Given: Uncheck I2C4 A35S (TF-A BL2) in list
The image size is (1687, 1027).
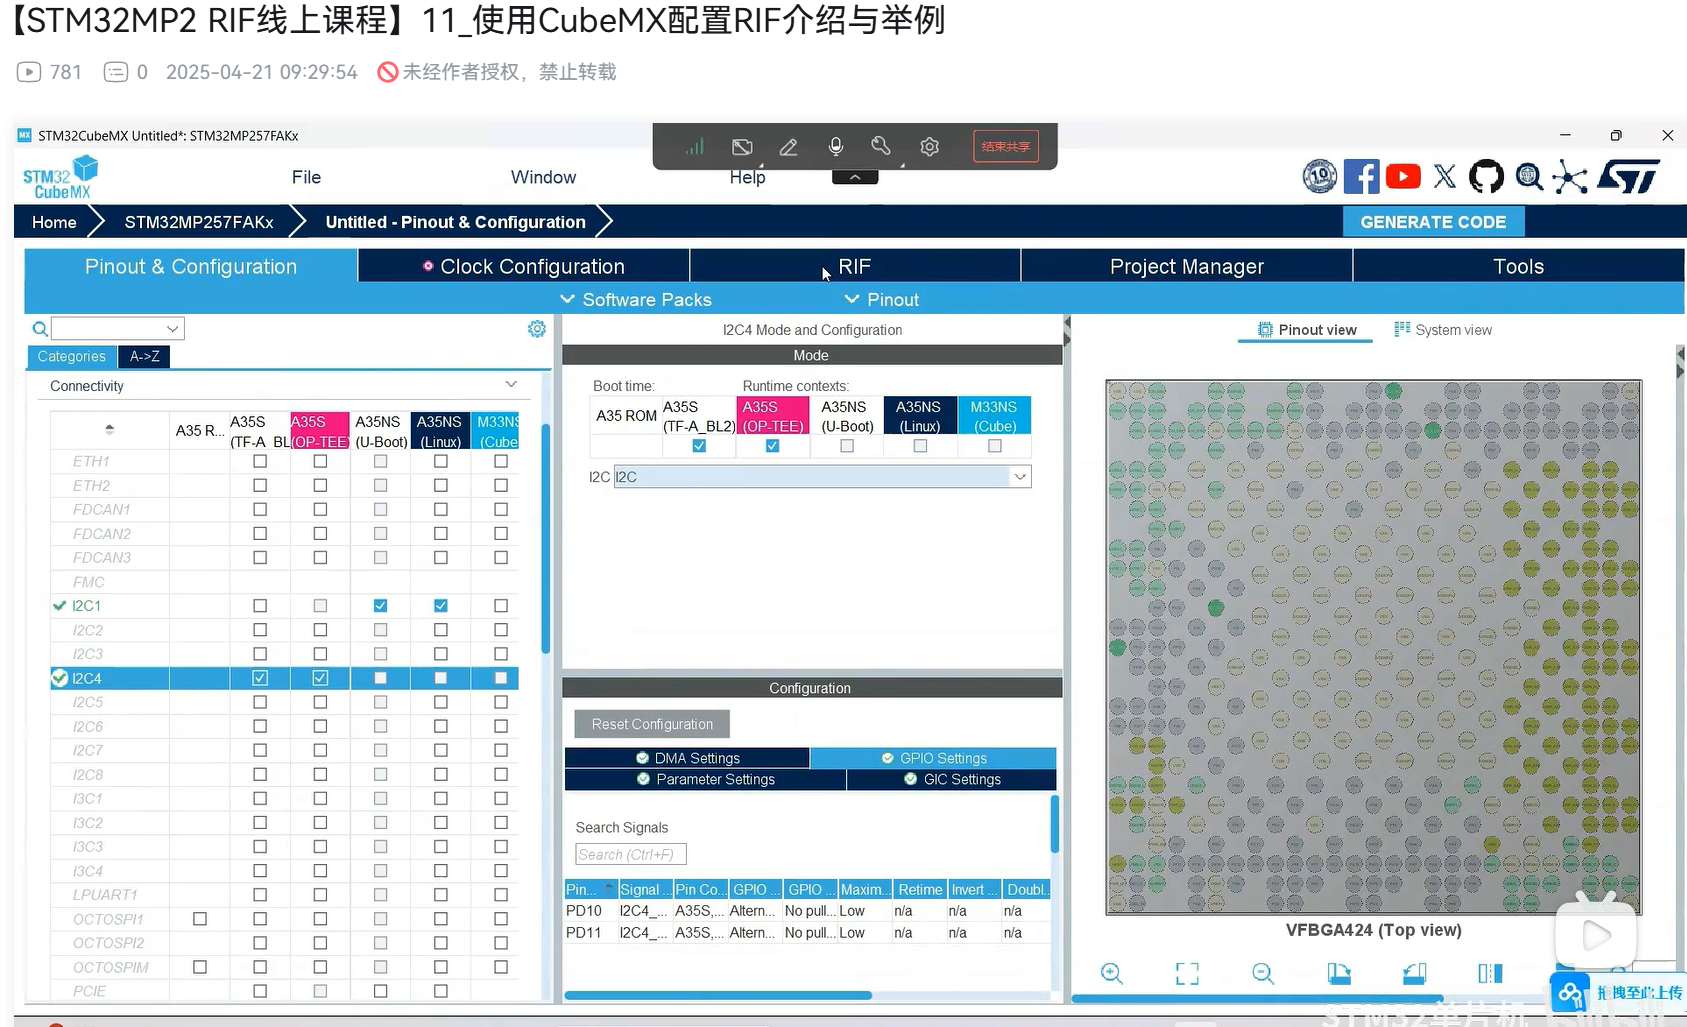Looking at the screenshot, I should click(x=260, y=678).
